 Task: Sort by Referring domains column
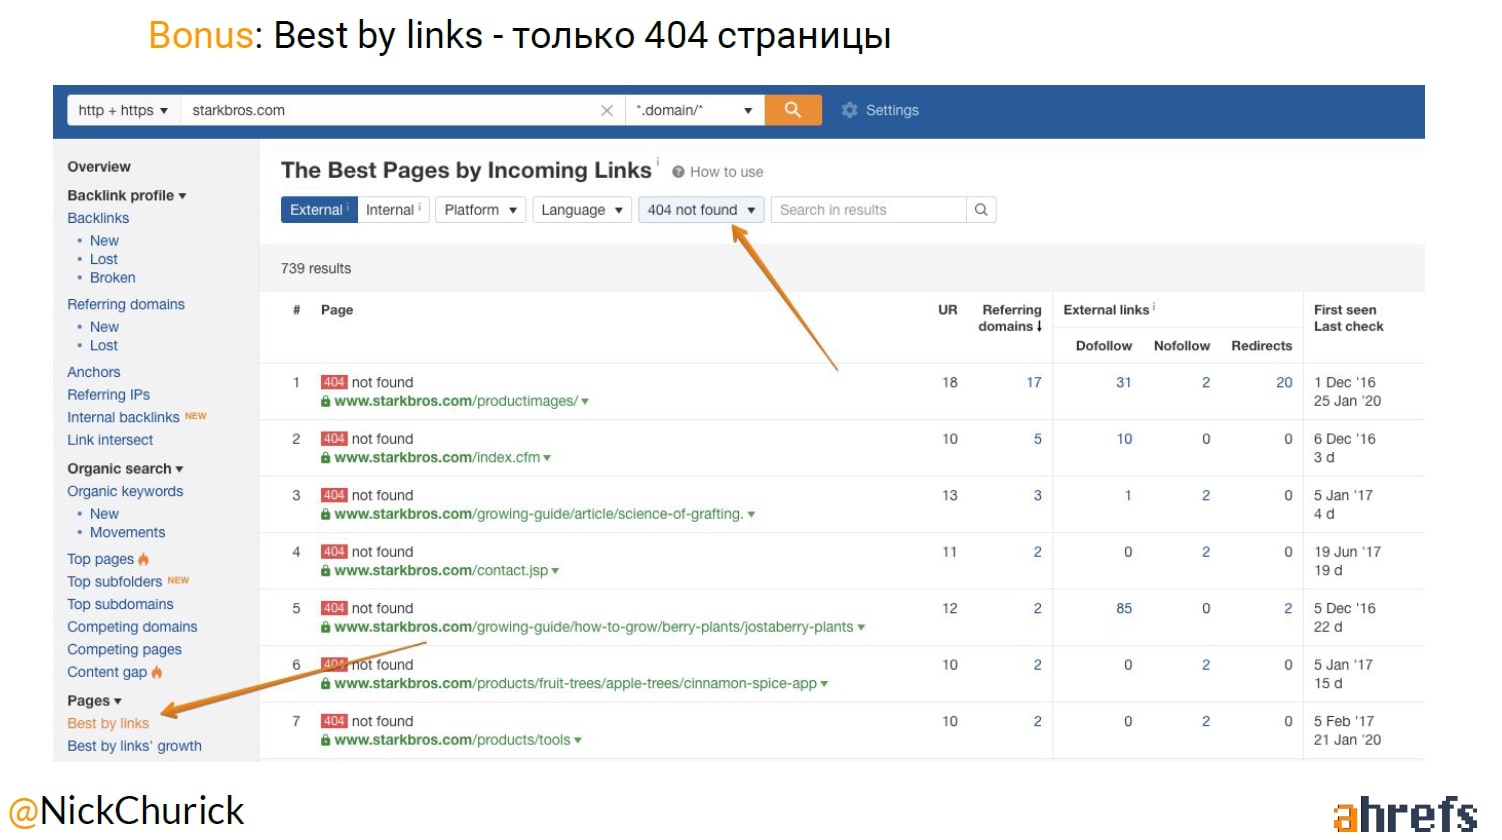click(x=1011, y=318)
